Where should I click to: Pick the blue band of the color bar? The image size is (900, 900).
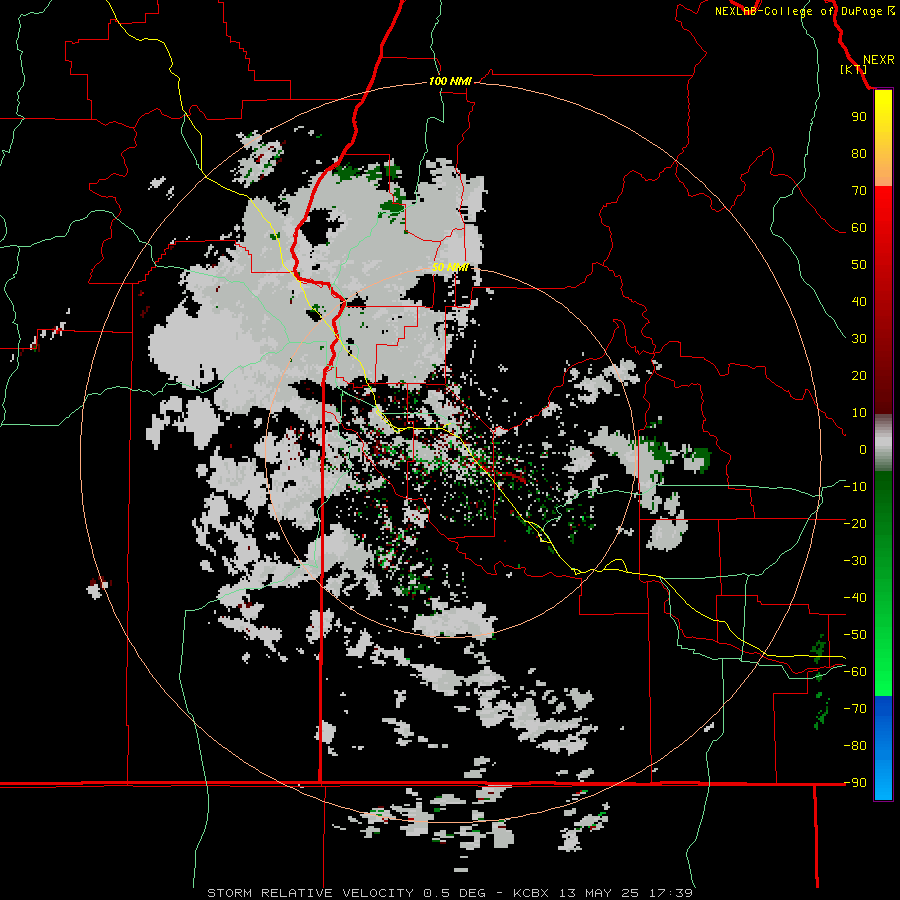[x=883, y=746]
